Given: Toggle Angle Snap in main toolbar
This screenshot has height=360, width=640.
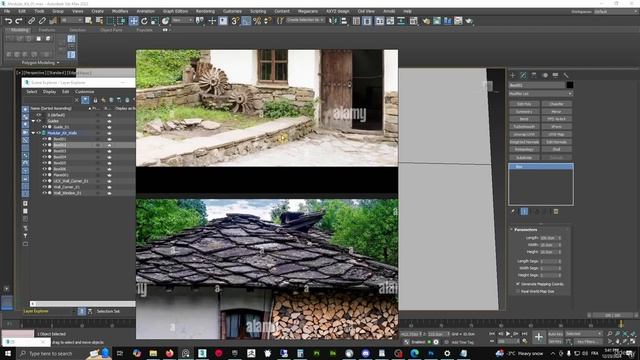Looking at the screenshot, I should [x=246, y=21].
